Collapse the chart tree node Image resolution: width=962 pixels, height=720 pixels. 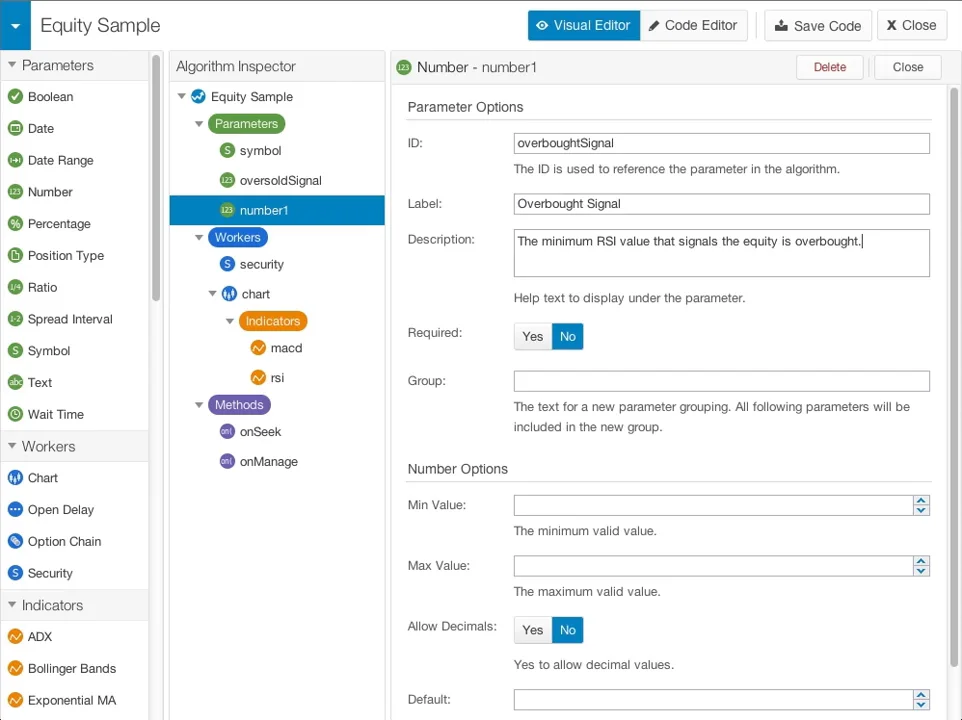pos(212,294)
